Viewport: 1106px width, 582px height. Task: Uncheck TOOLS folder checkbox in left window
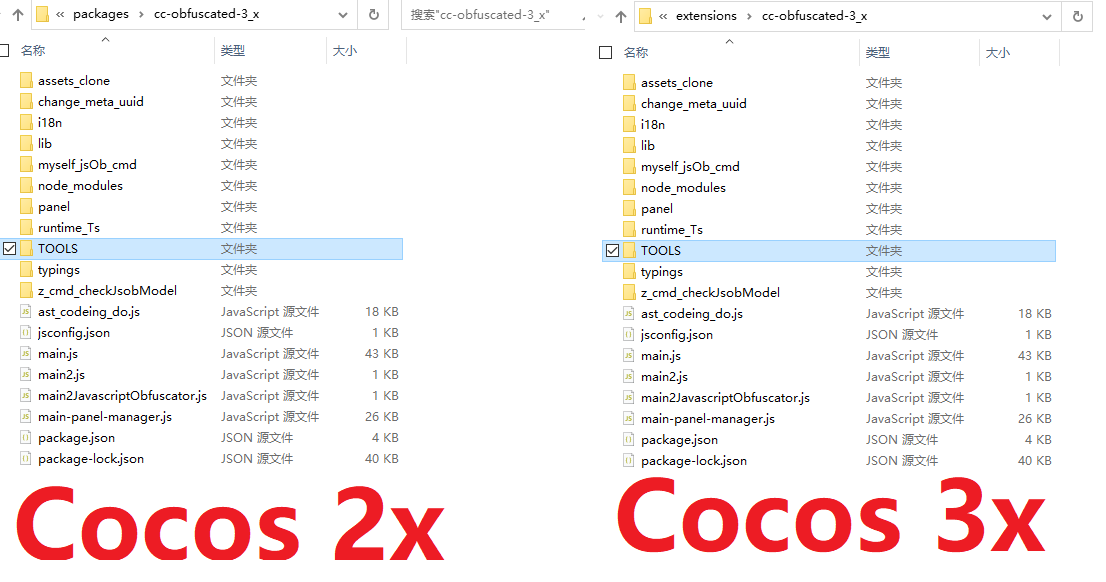tap(9, 248)
